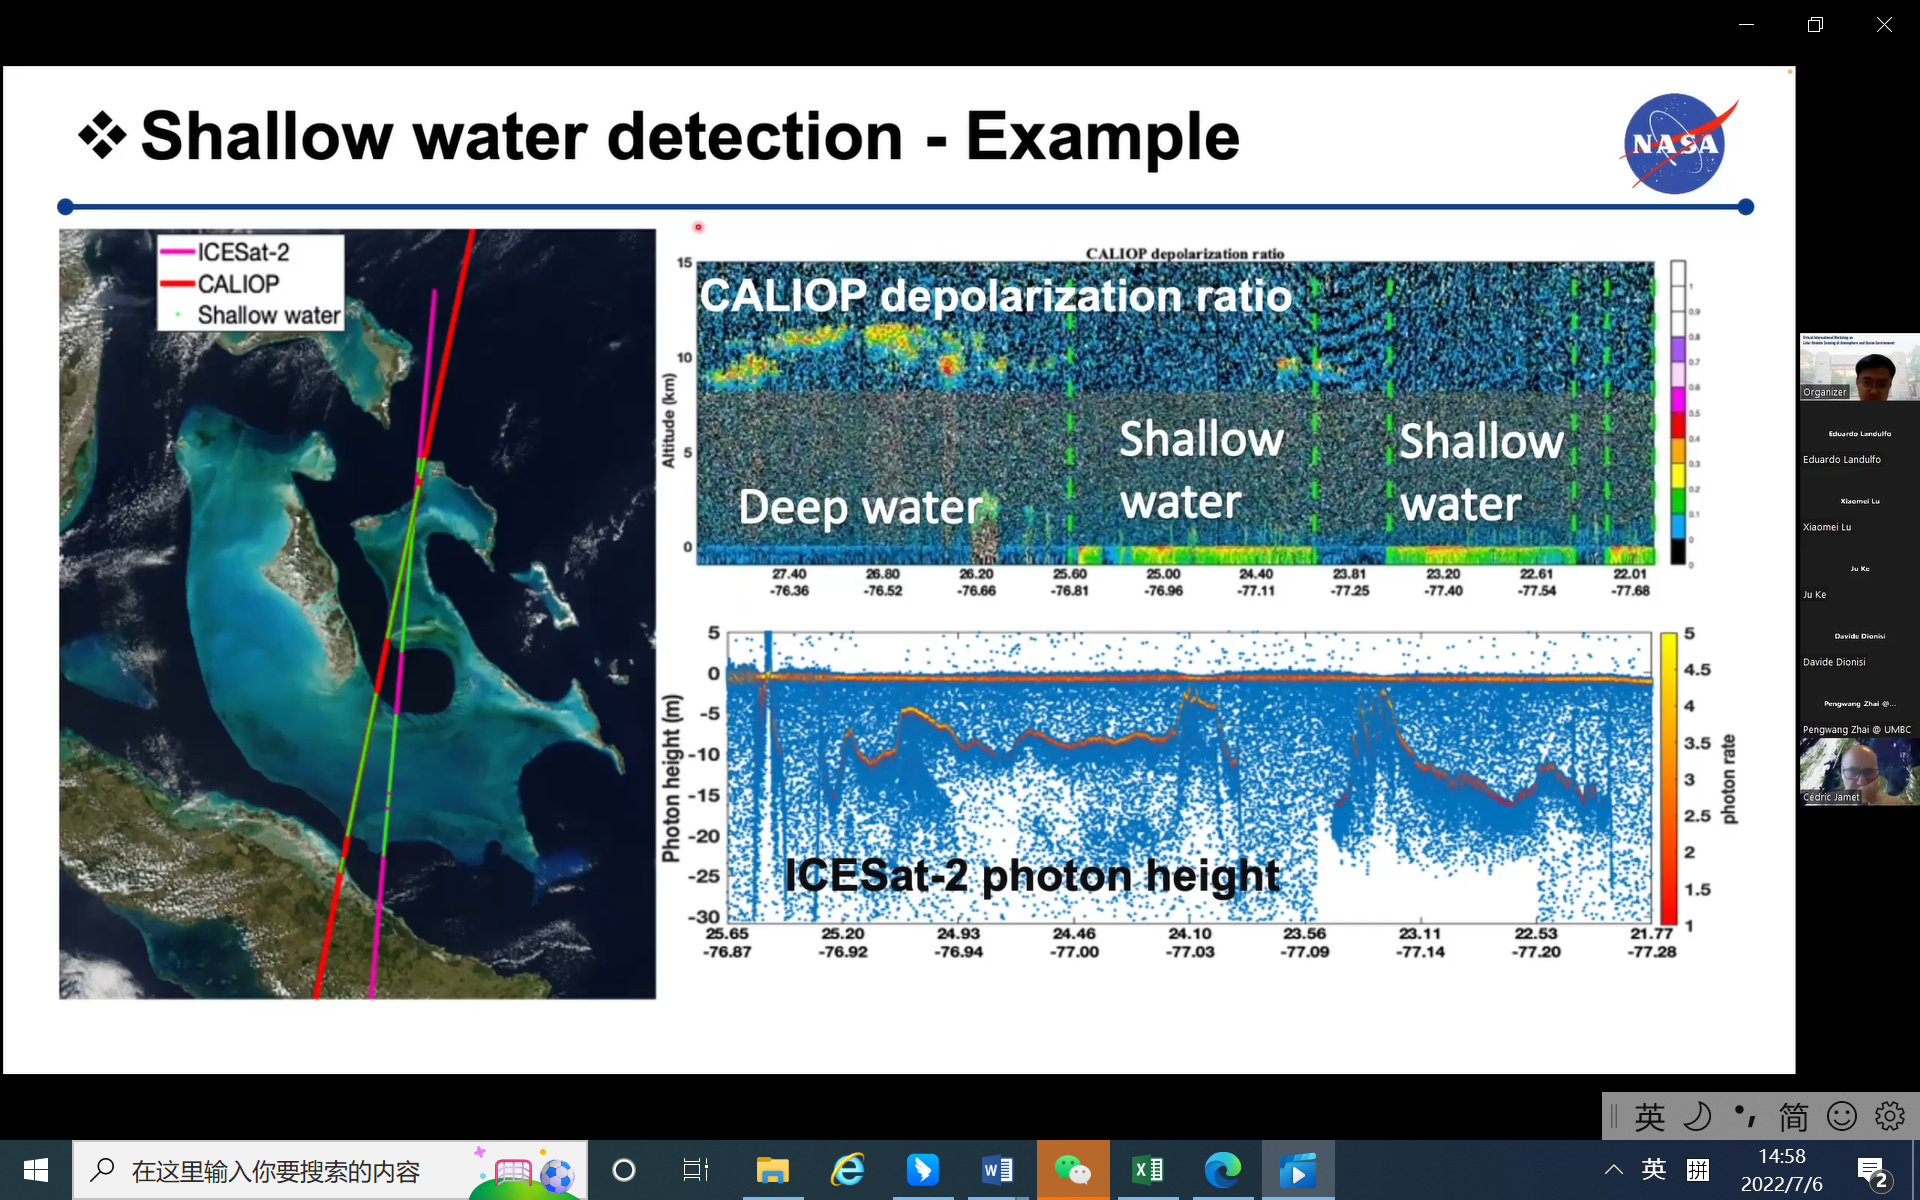The height and width of the screenshot is (1200, 1920).
Task: Open File Explorer from taskbar
Action: coord(772,1170)
